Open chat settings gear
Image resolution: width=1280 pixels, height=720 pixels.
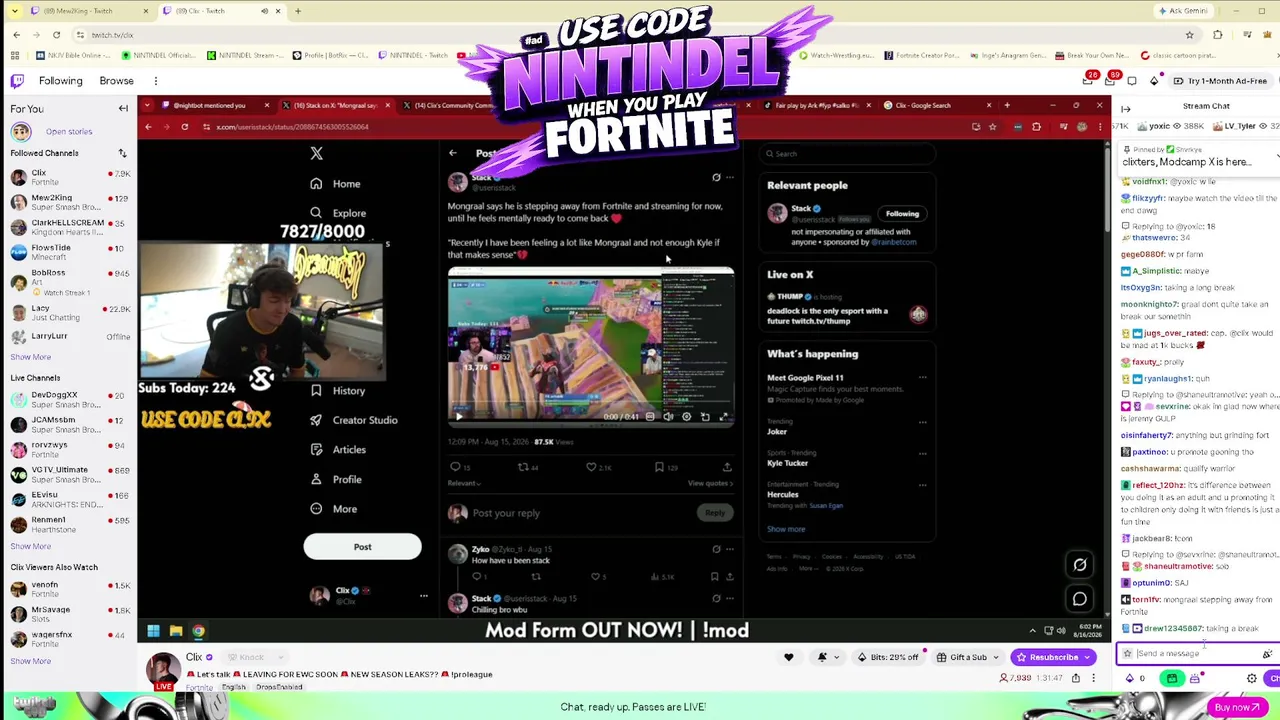point(1252,678)
